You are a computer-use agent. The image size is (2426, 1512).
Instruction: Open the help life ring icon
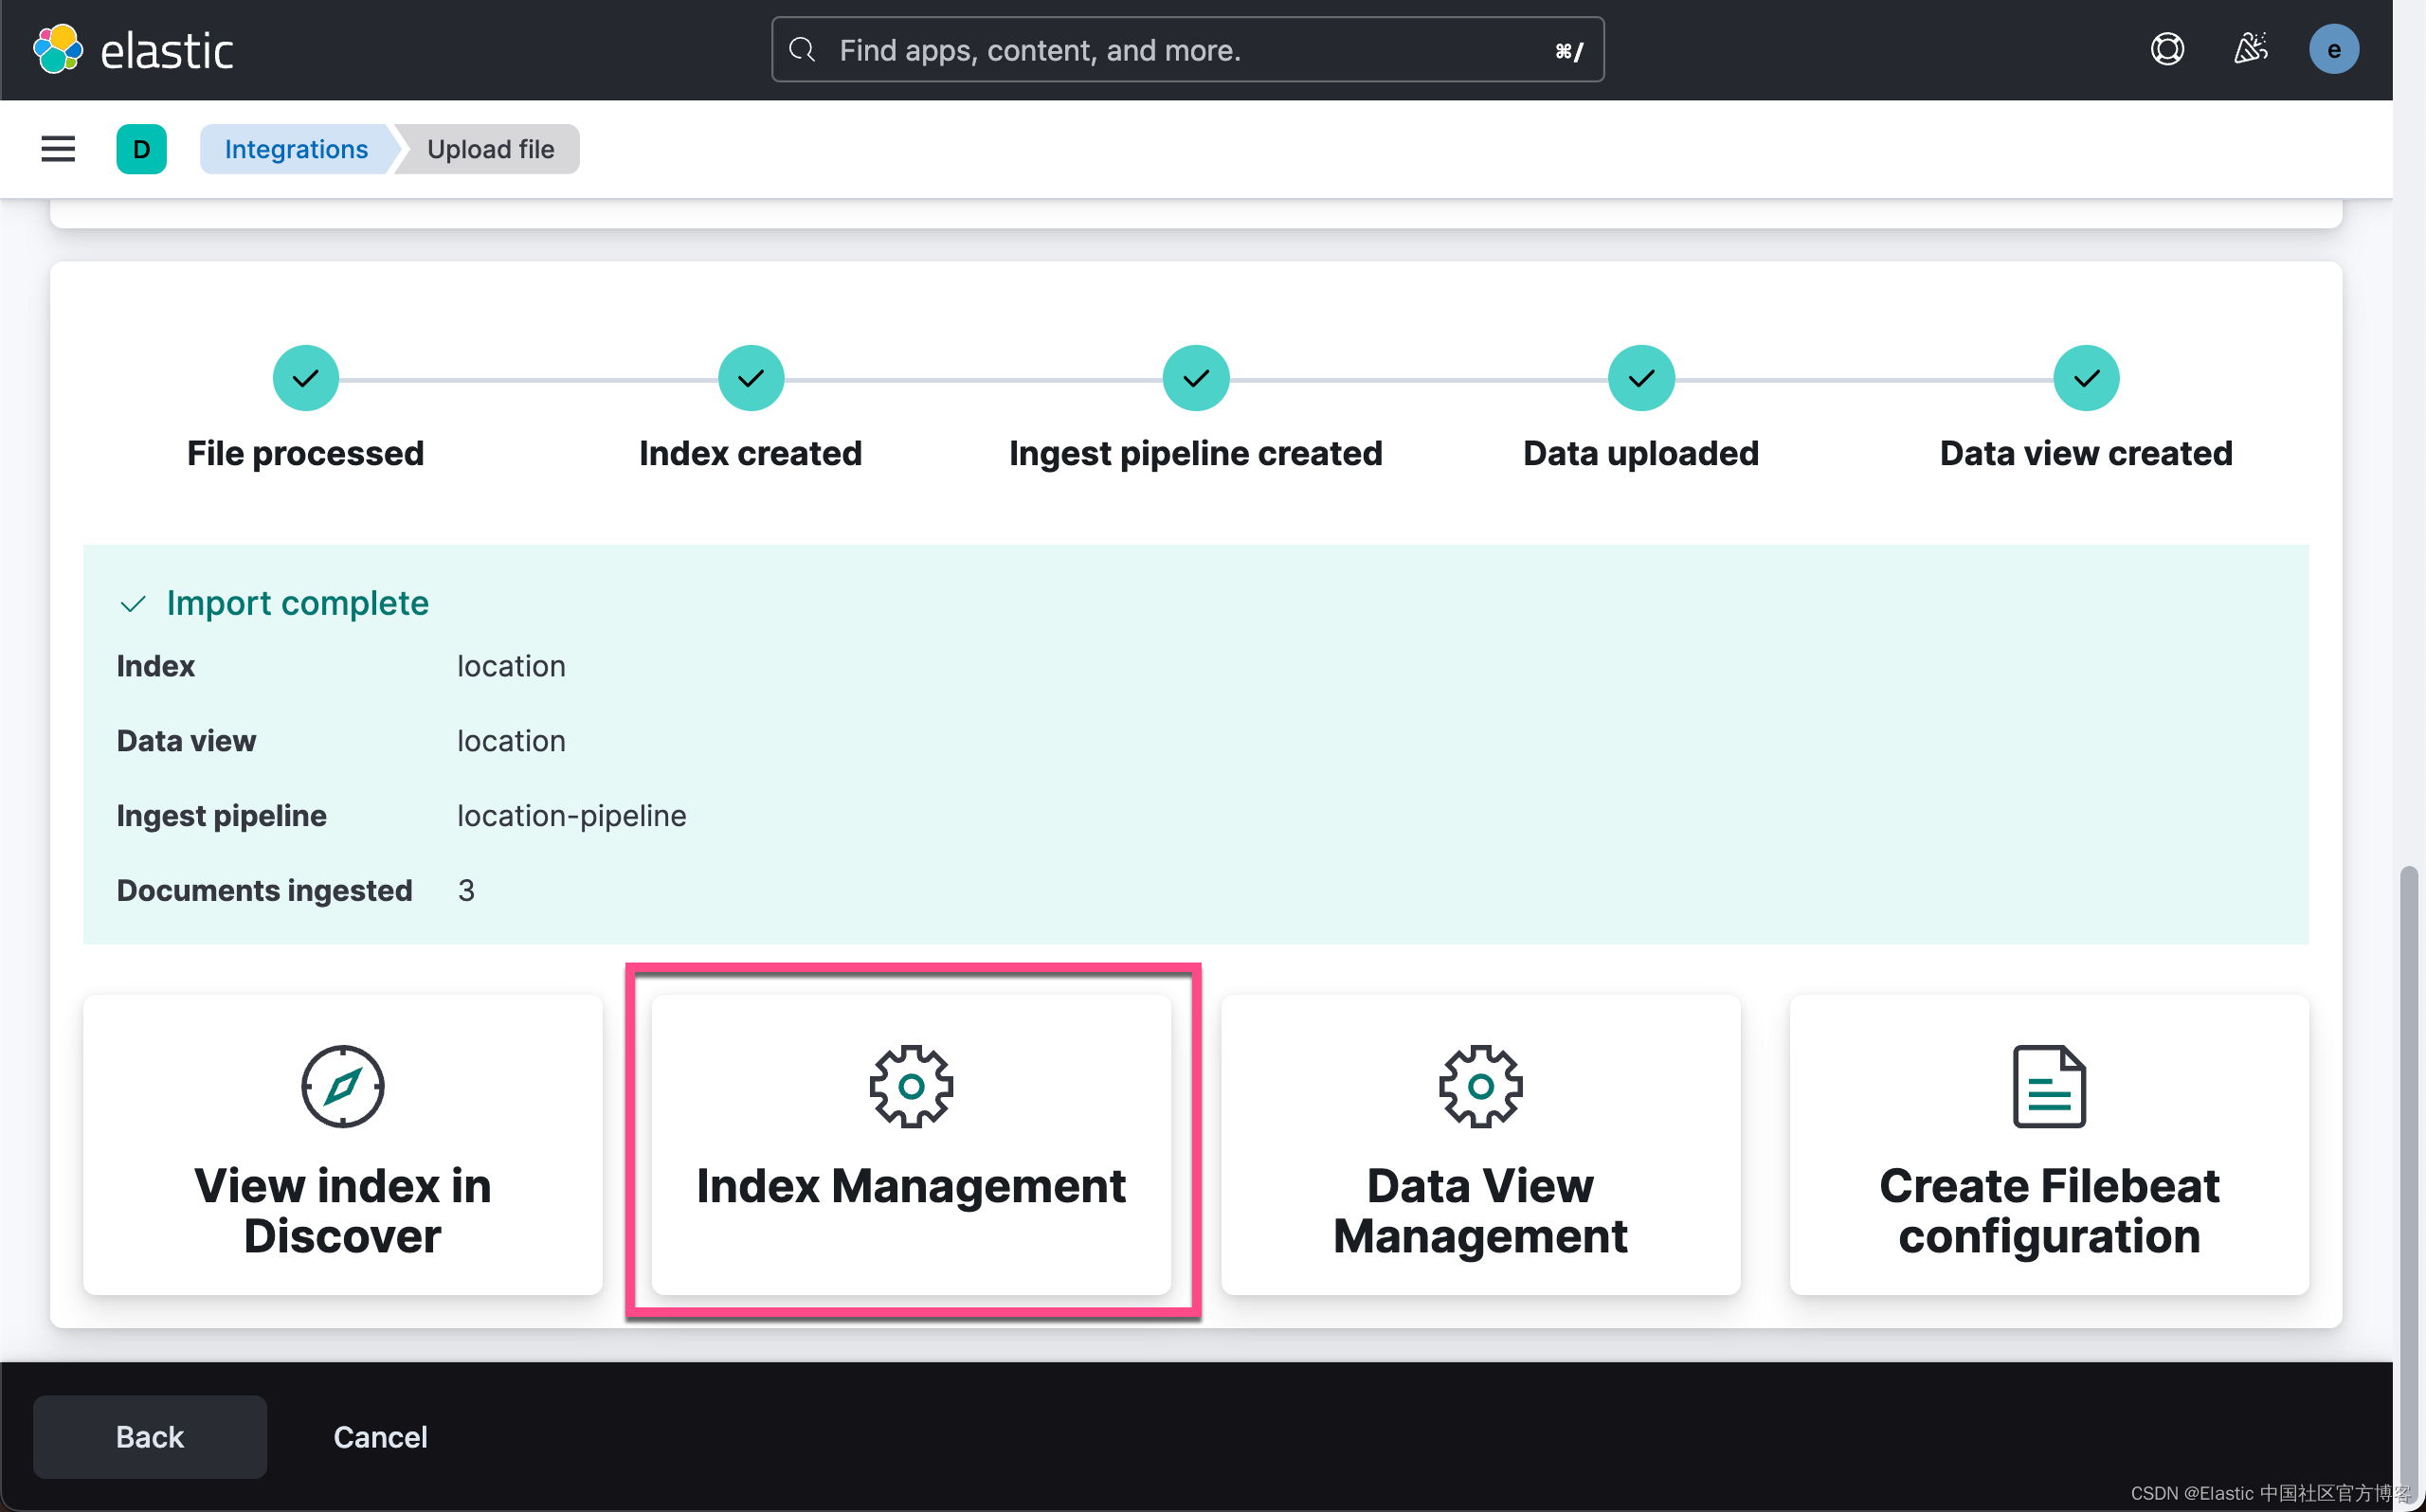(2166, 49)
